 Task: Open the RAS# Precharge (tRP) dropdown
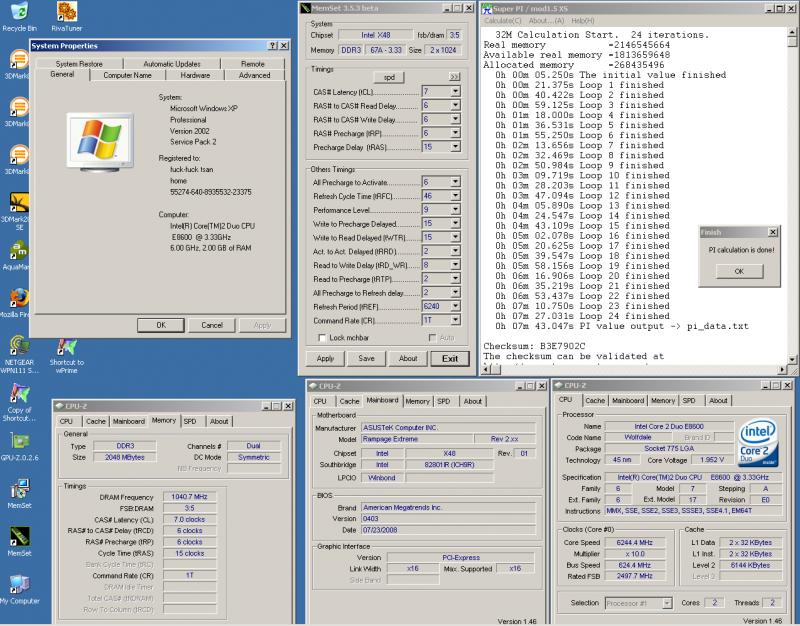point(455,133)
